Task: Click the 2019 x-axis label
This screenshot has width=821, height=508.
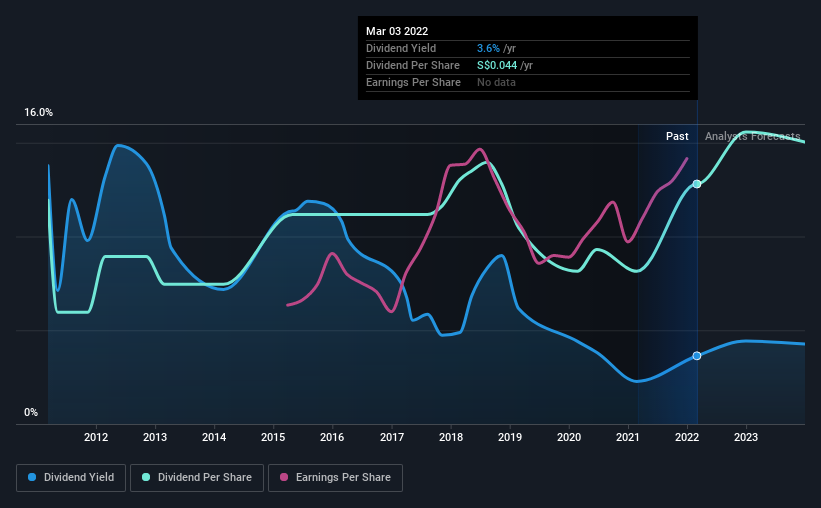Action: 510,437
